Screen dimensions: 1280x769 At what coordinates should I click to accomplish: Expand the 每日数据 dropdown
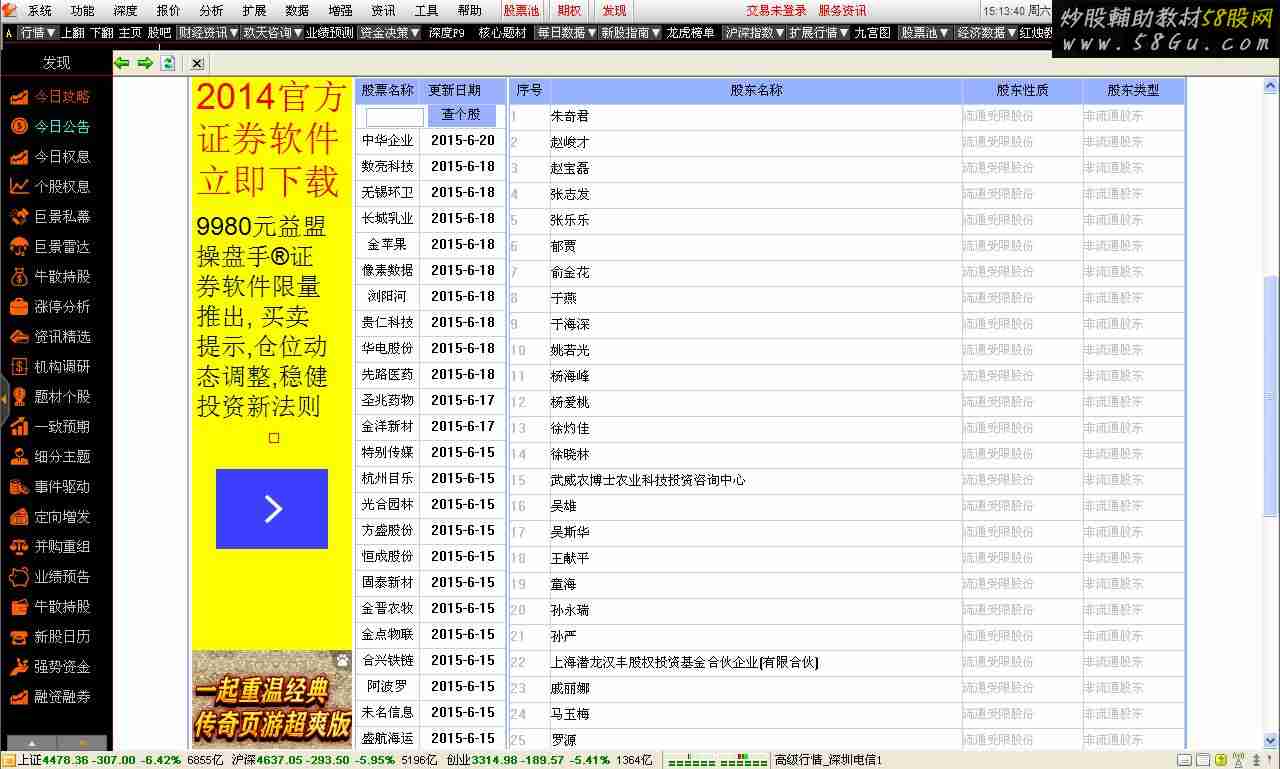566,33
